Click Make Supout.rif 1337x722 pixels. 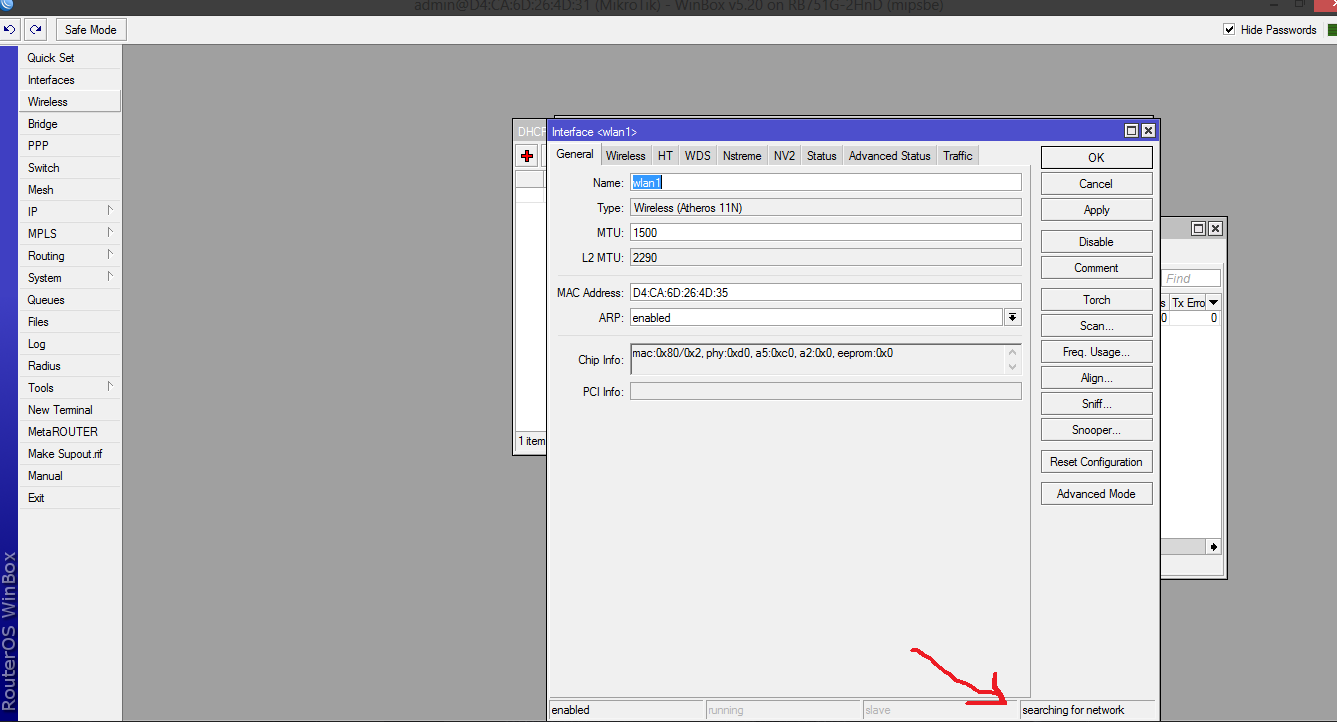70,454
